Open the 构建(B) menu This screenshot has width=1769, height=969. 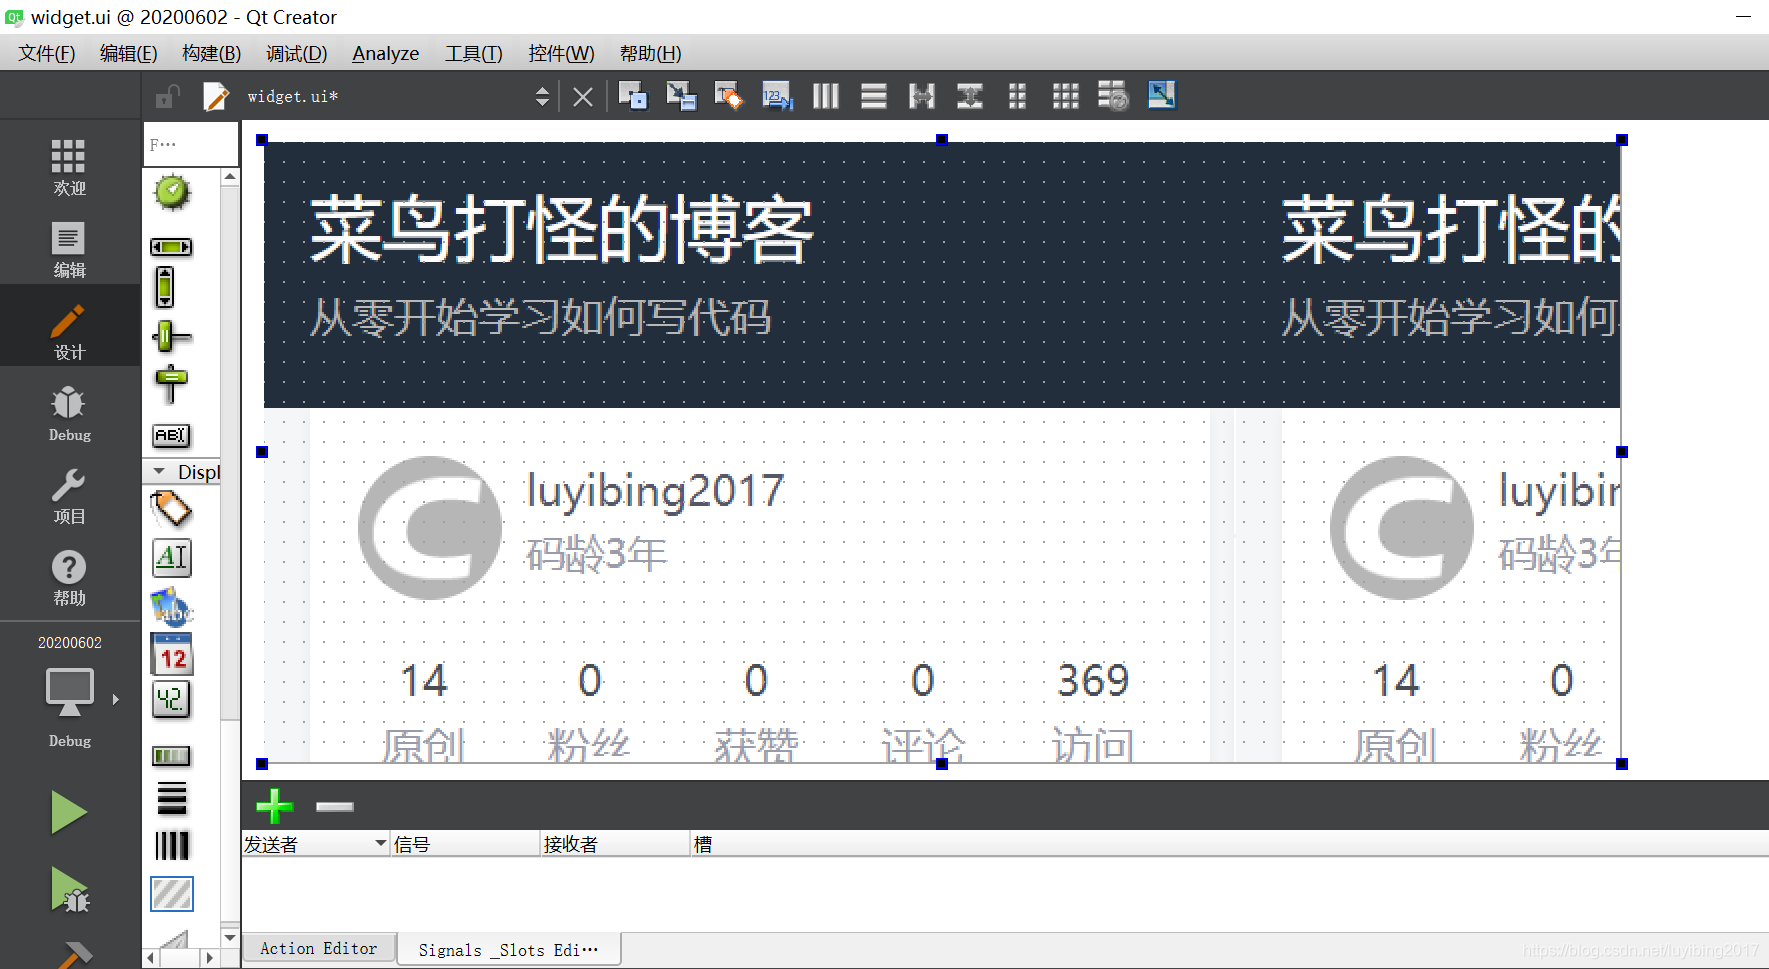coord(211,53)
